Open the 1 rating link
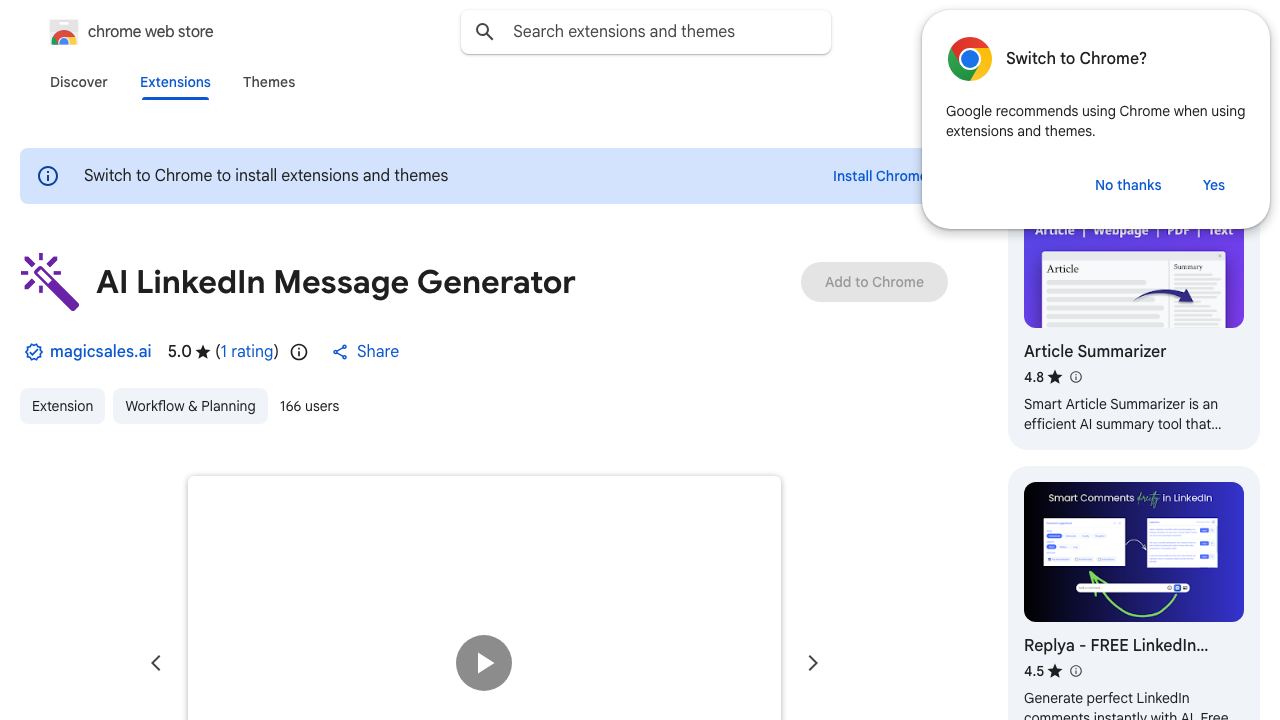This screenshot has height=720, width=1280. pyautogui.click(x=247, y=352)
